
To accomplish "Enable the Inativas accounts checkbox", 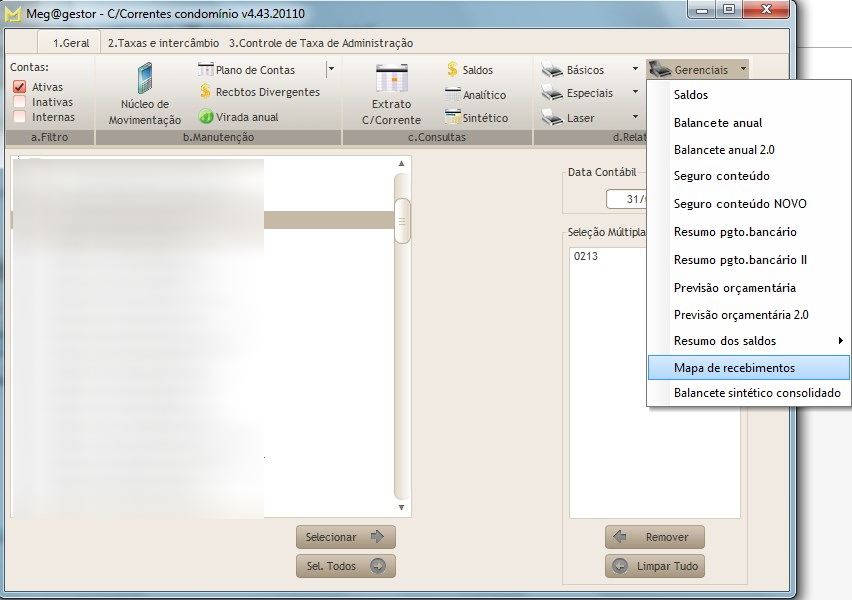I will point(19,102).
